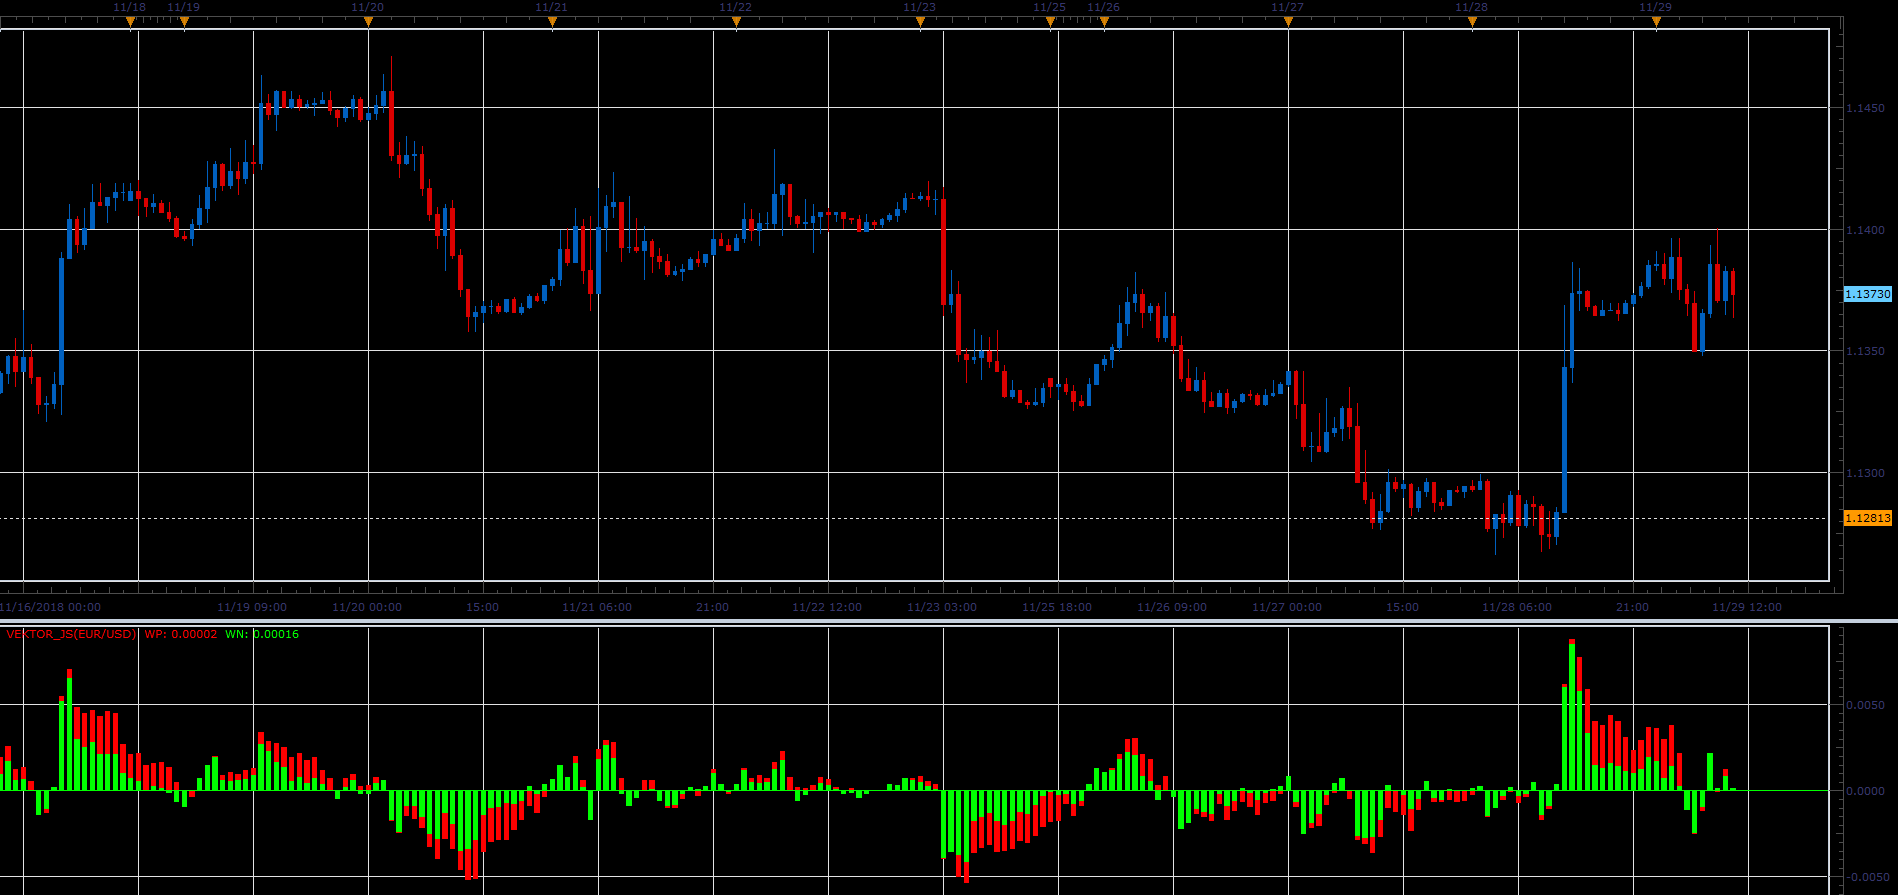Click the 1.1300 price axis label
1898x895 pixels.
pyautogui.click(x=1865, y=473)
